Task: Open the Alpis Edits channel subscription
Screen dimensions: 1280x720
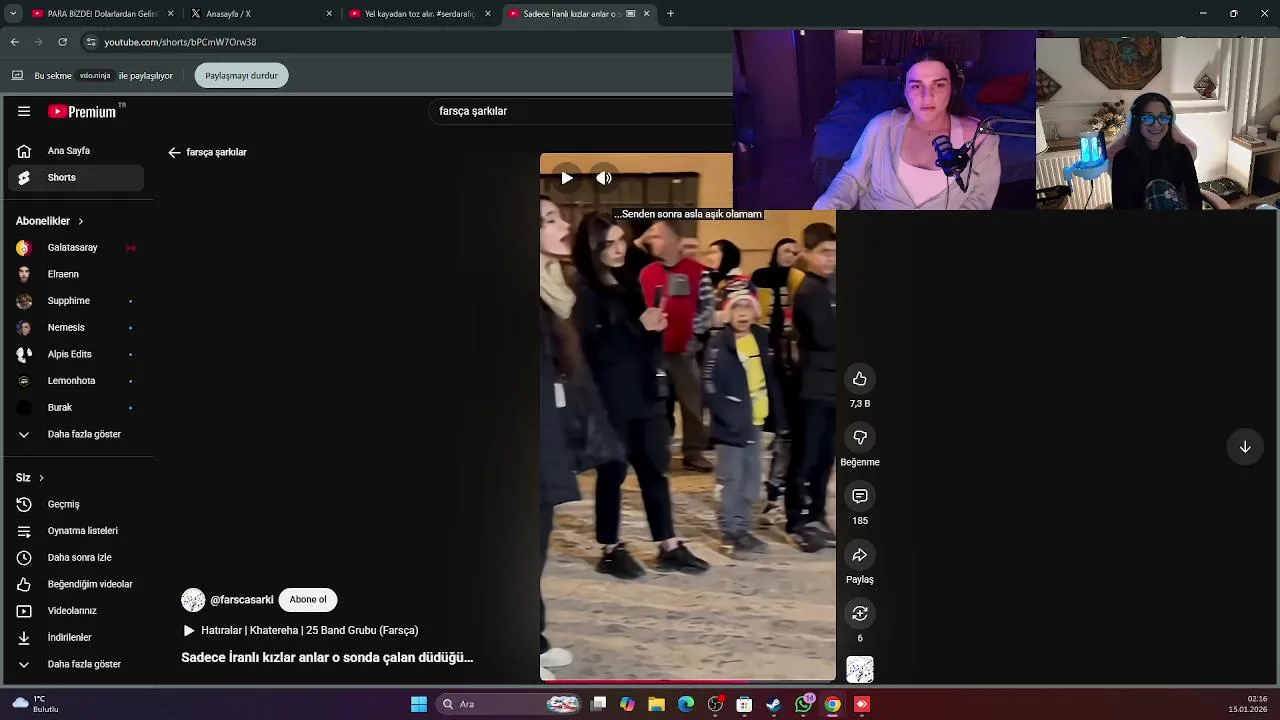Action: [x=76, y=354]
